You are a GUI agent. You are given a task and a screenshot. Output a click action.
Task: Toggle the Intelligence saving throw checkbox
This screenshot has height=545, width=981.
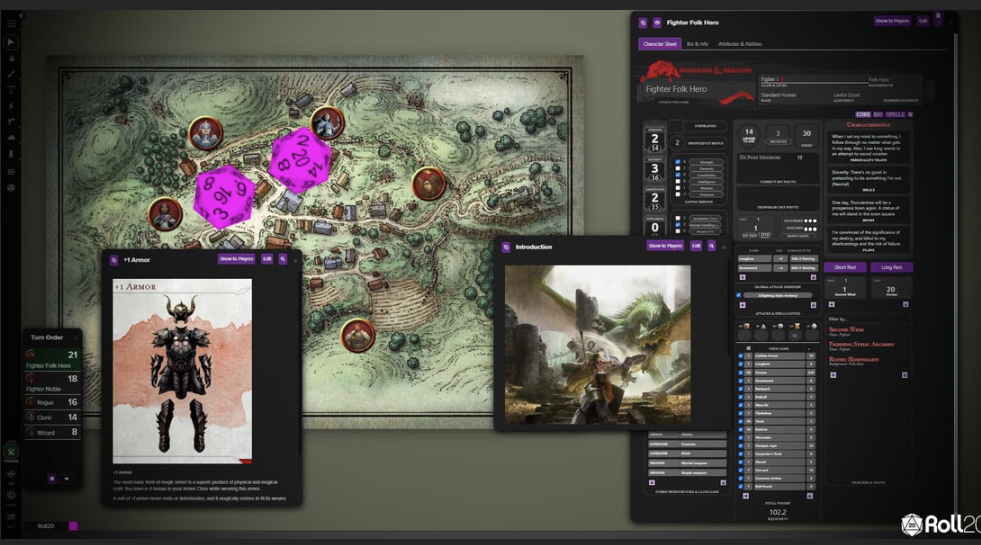pyautogui.click(x=678, y=182)
